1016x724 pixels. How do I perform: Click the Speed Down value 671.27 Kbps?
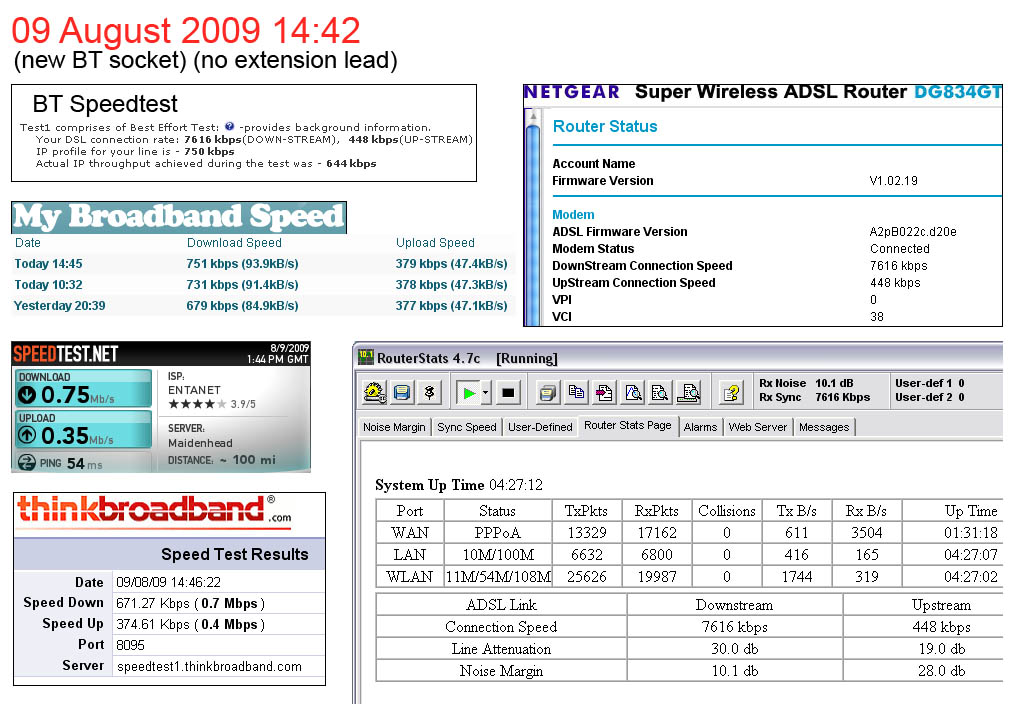tap(153, 603)
